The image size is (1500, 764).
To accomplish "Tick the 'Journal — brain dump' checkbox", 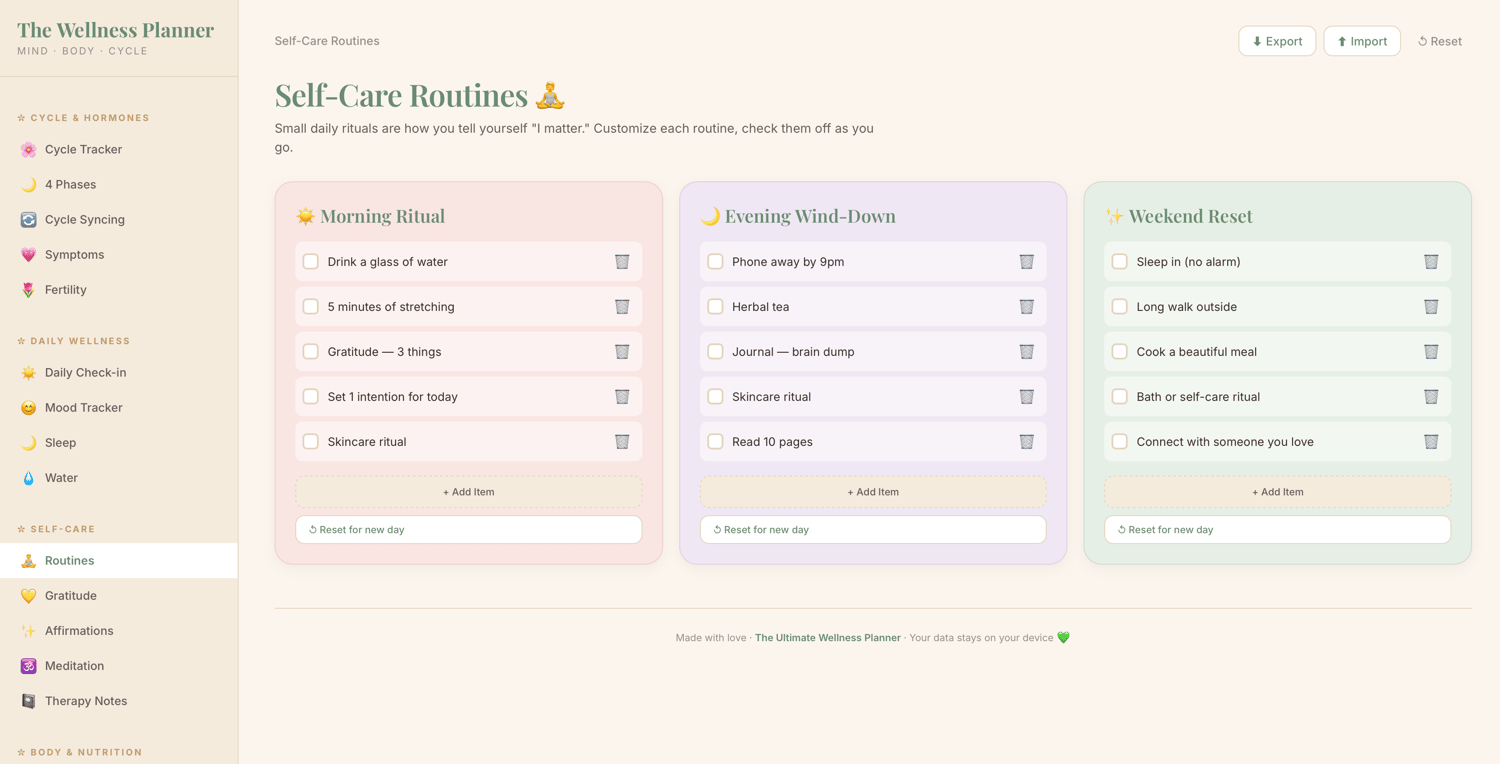I will click(x=715, y=352).
